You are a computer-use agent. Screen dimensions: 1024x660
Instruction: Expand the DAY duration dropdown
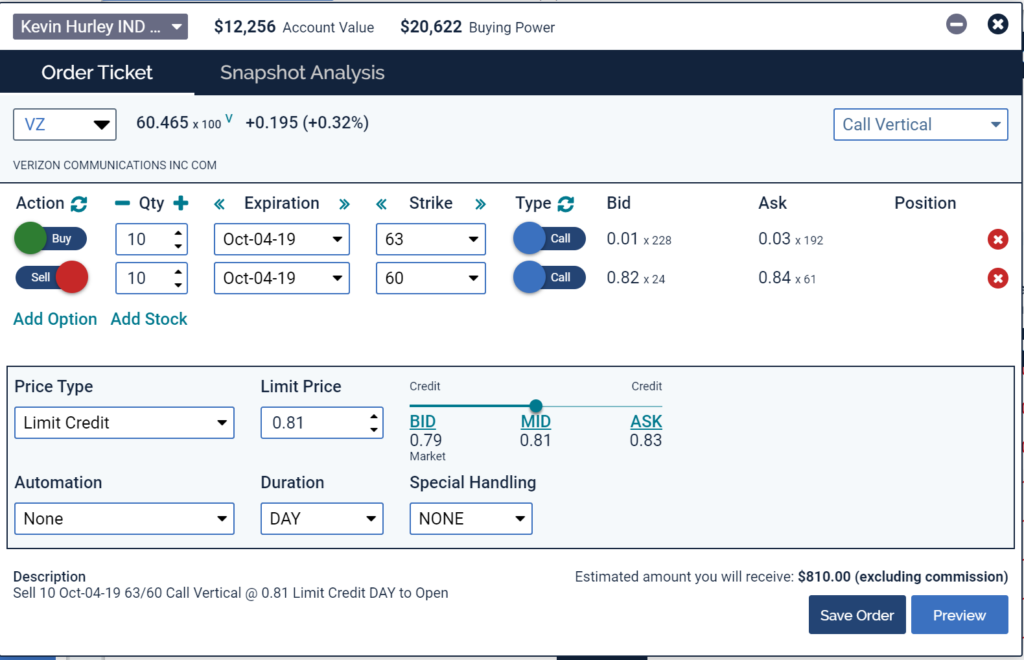pos(321,519)
